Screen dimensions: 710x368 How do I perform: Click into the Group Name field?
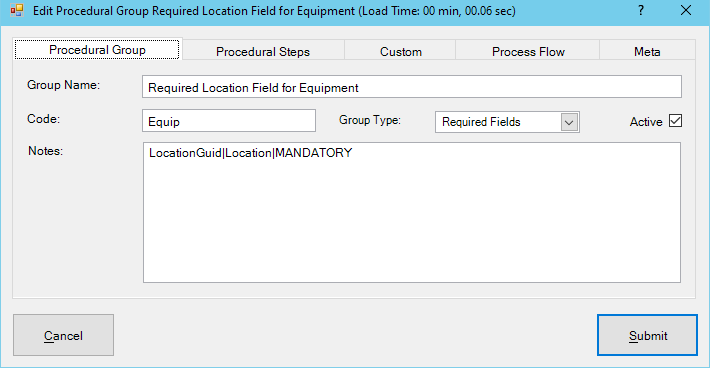tap(412, 87)
